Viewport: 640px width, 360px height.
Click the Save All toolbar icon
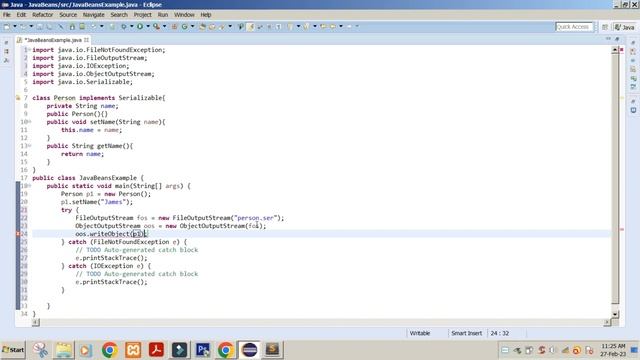coord(49,27)
